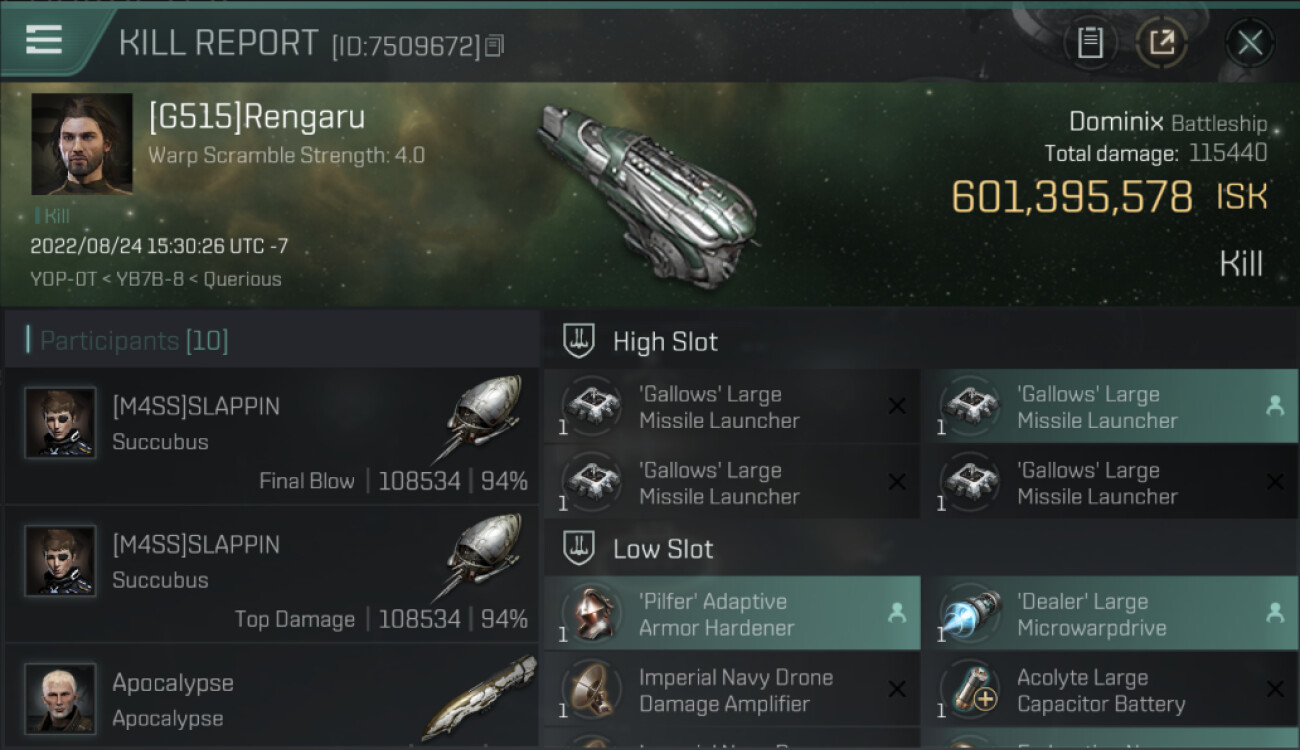Close the kill report window
This screenshot has height=750, width=1300.
click(1249, 43)
